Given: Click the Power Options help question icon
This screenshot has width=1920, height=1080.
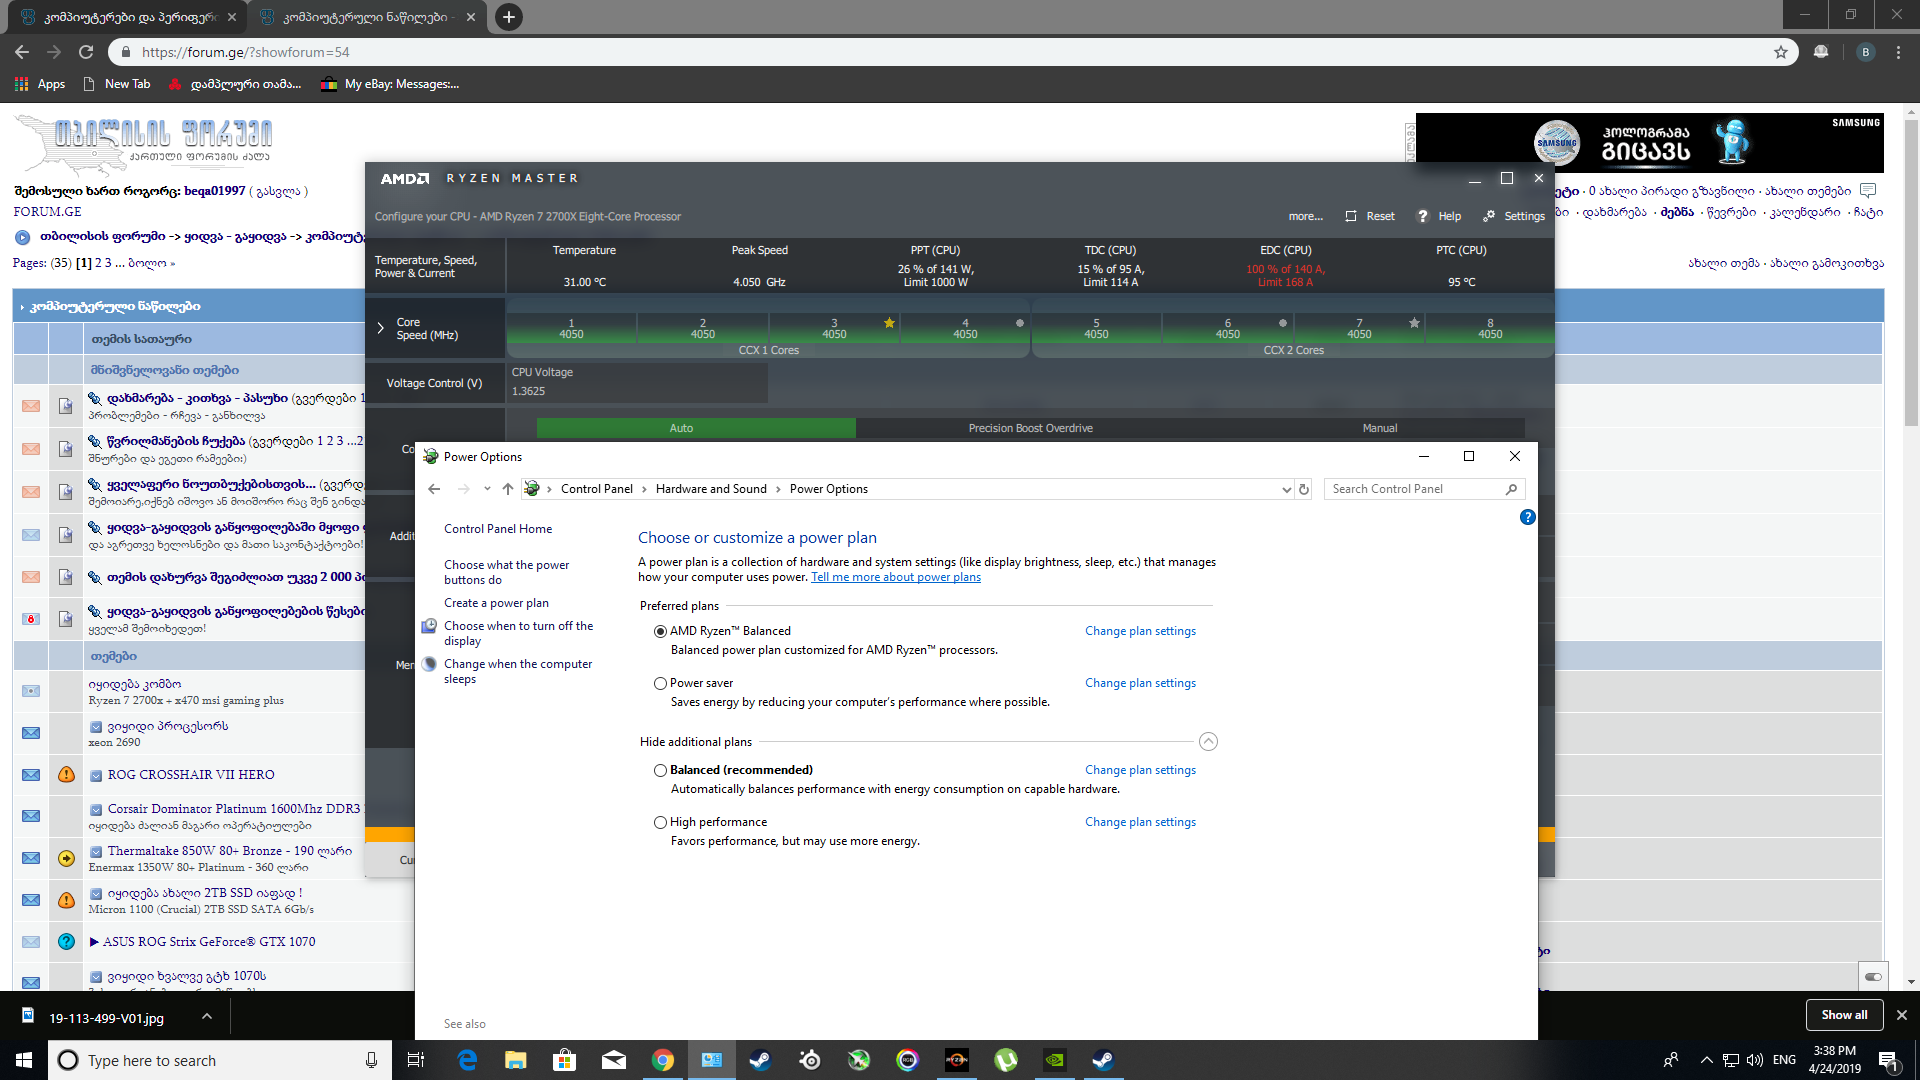Looking at the screenshot, I should [1527, 517].
